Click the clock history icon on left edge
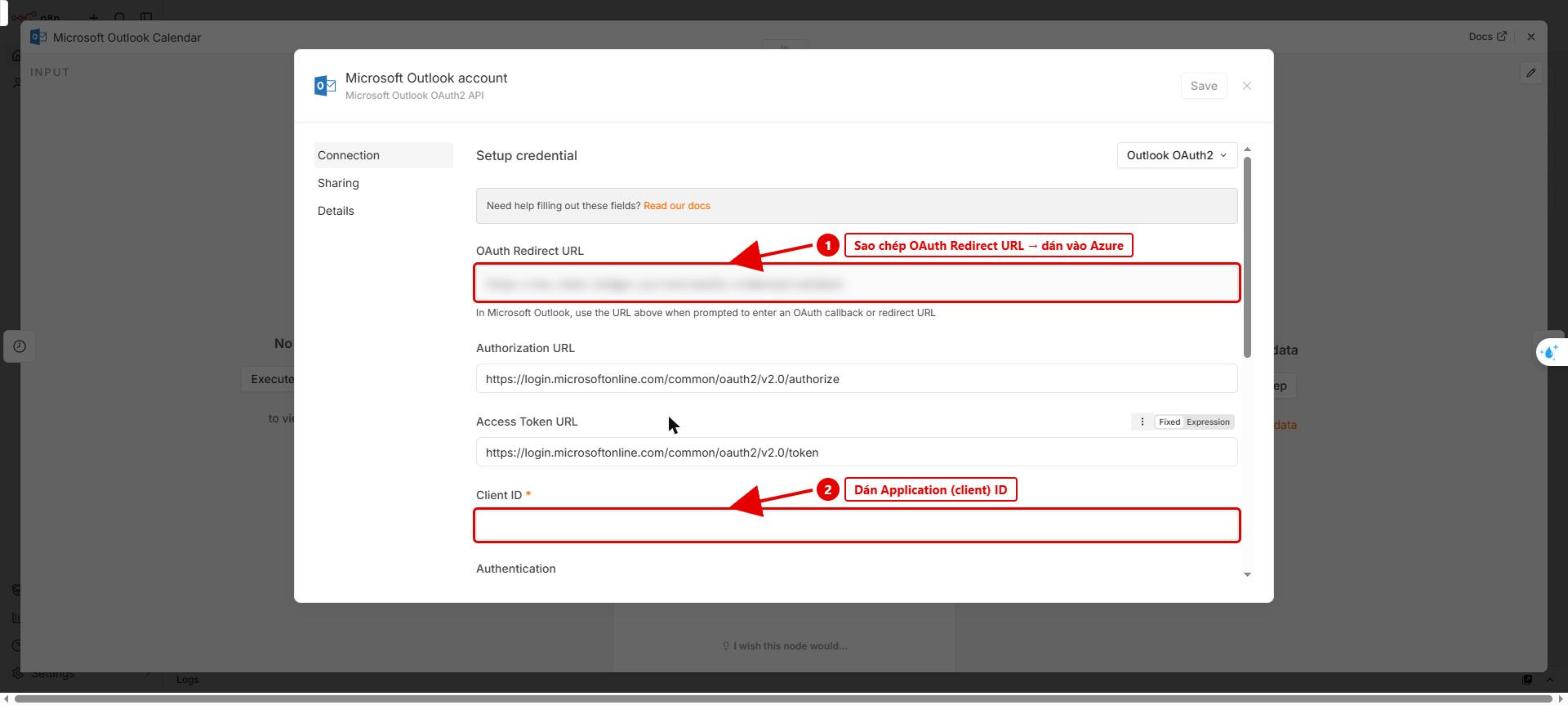Image resolution: width=1568 pixels, height=705 pixels. [19, 346]
